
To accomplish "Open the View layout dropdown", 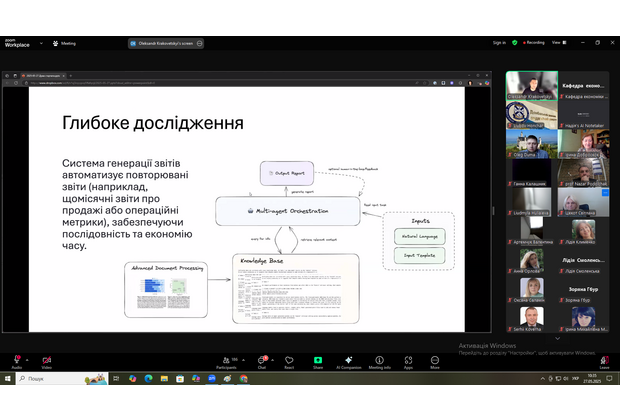I will pyautogui.click(x=560, y=43).
